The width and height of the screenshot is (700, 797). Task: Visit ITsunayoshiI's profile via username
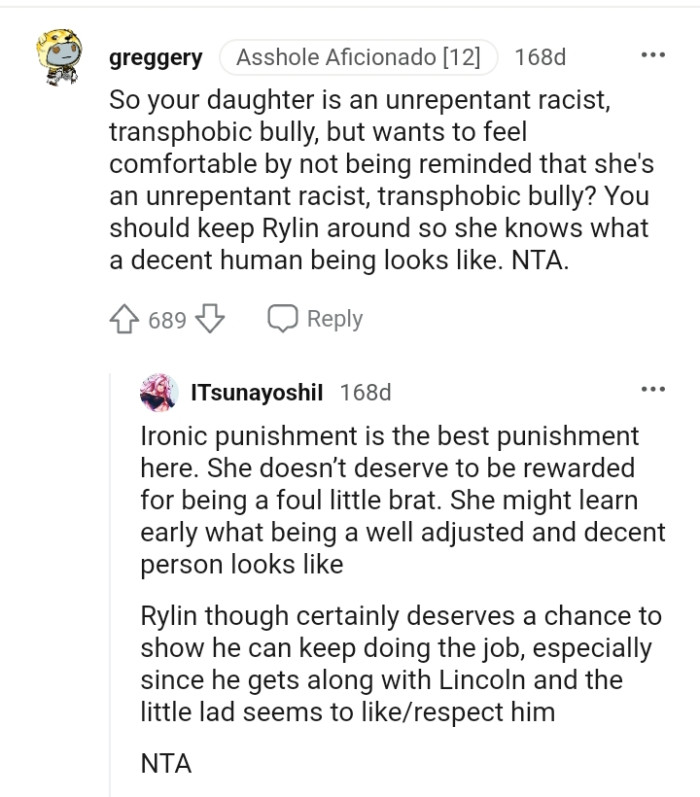[257, 392]
